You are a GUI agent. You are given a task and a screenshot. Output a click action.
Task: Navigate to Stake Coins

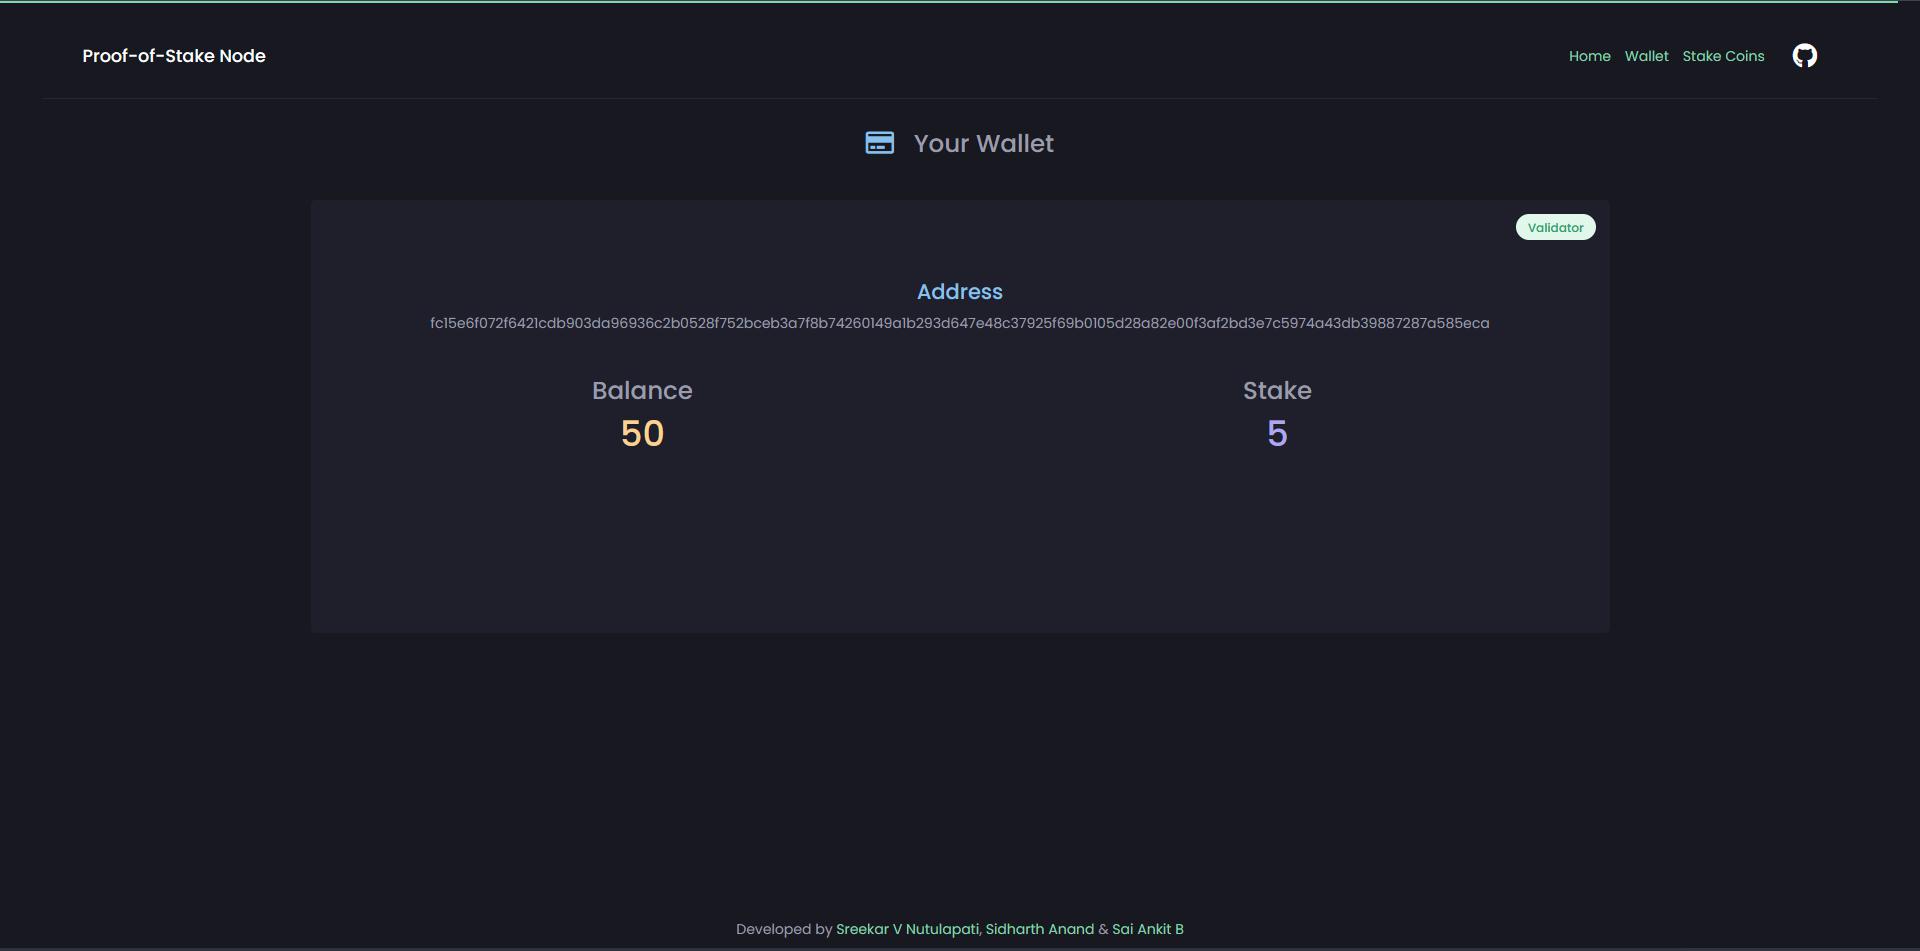pyautogui.click(x=1723, y=56)
